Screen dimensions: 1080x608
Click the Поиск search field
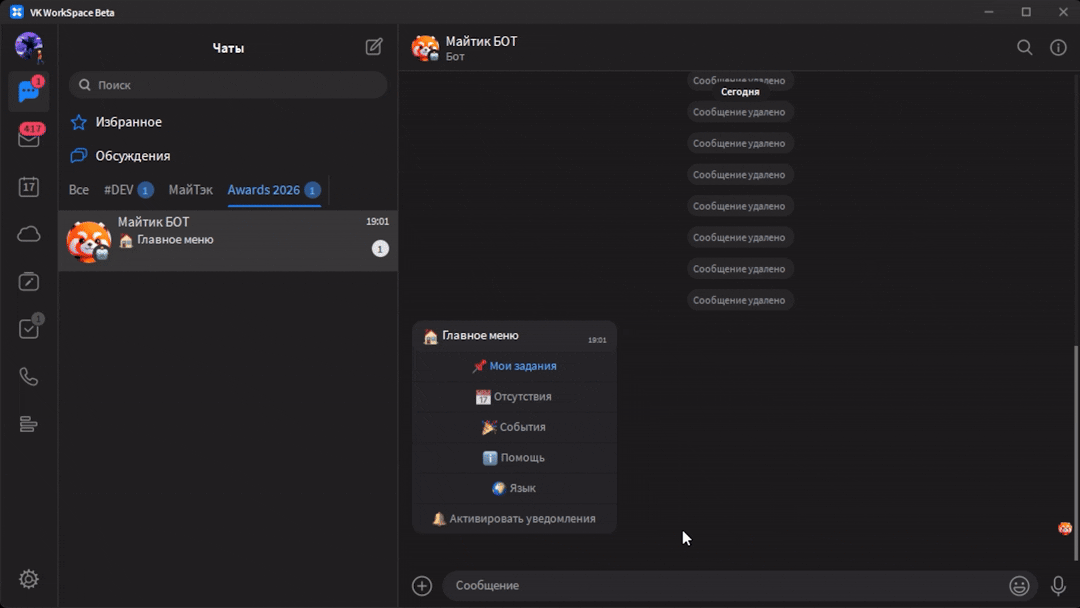[x=228, y=85]
